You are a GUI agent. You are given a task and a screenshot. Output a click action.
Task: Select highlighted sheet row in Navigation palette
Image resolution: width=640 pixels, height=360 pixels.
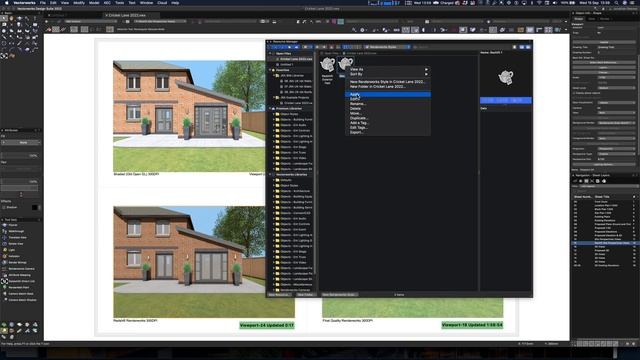604,243
